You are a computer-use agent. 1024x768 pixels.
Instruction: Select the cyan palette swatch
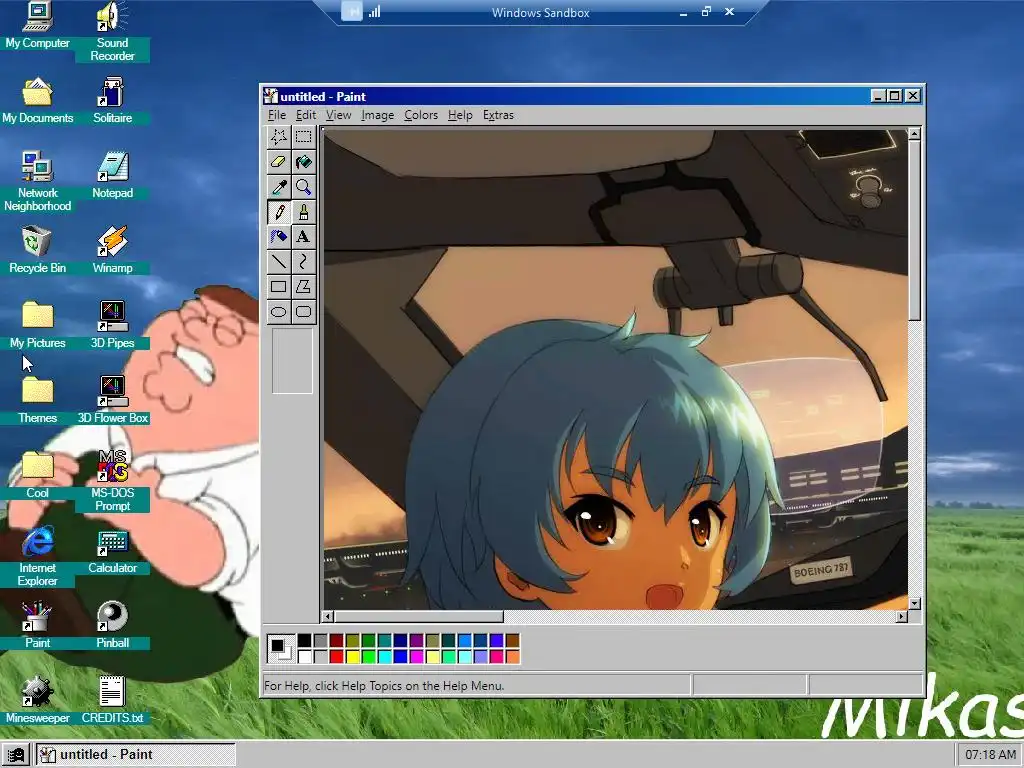(385, 656)
